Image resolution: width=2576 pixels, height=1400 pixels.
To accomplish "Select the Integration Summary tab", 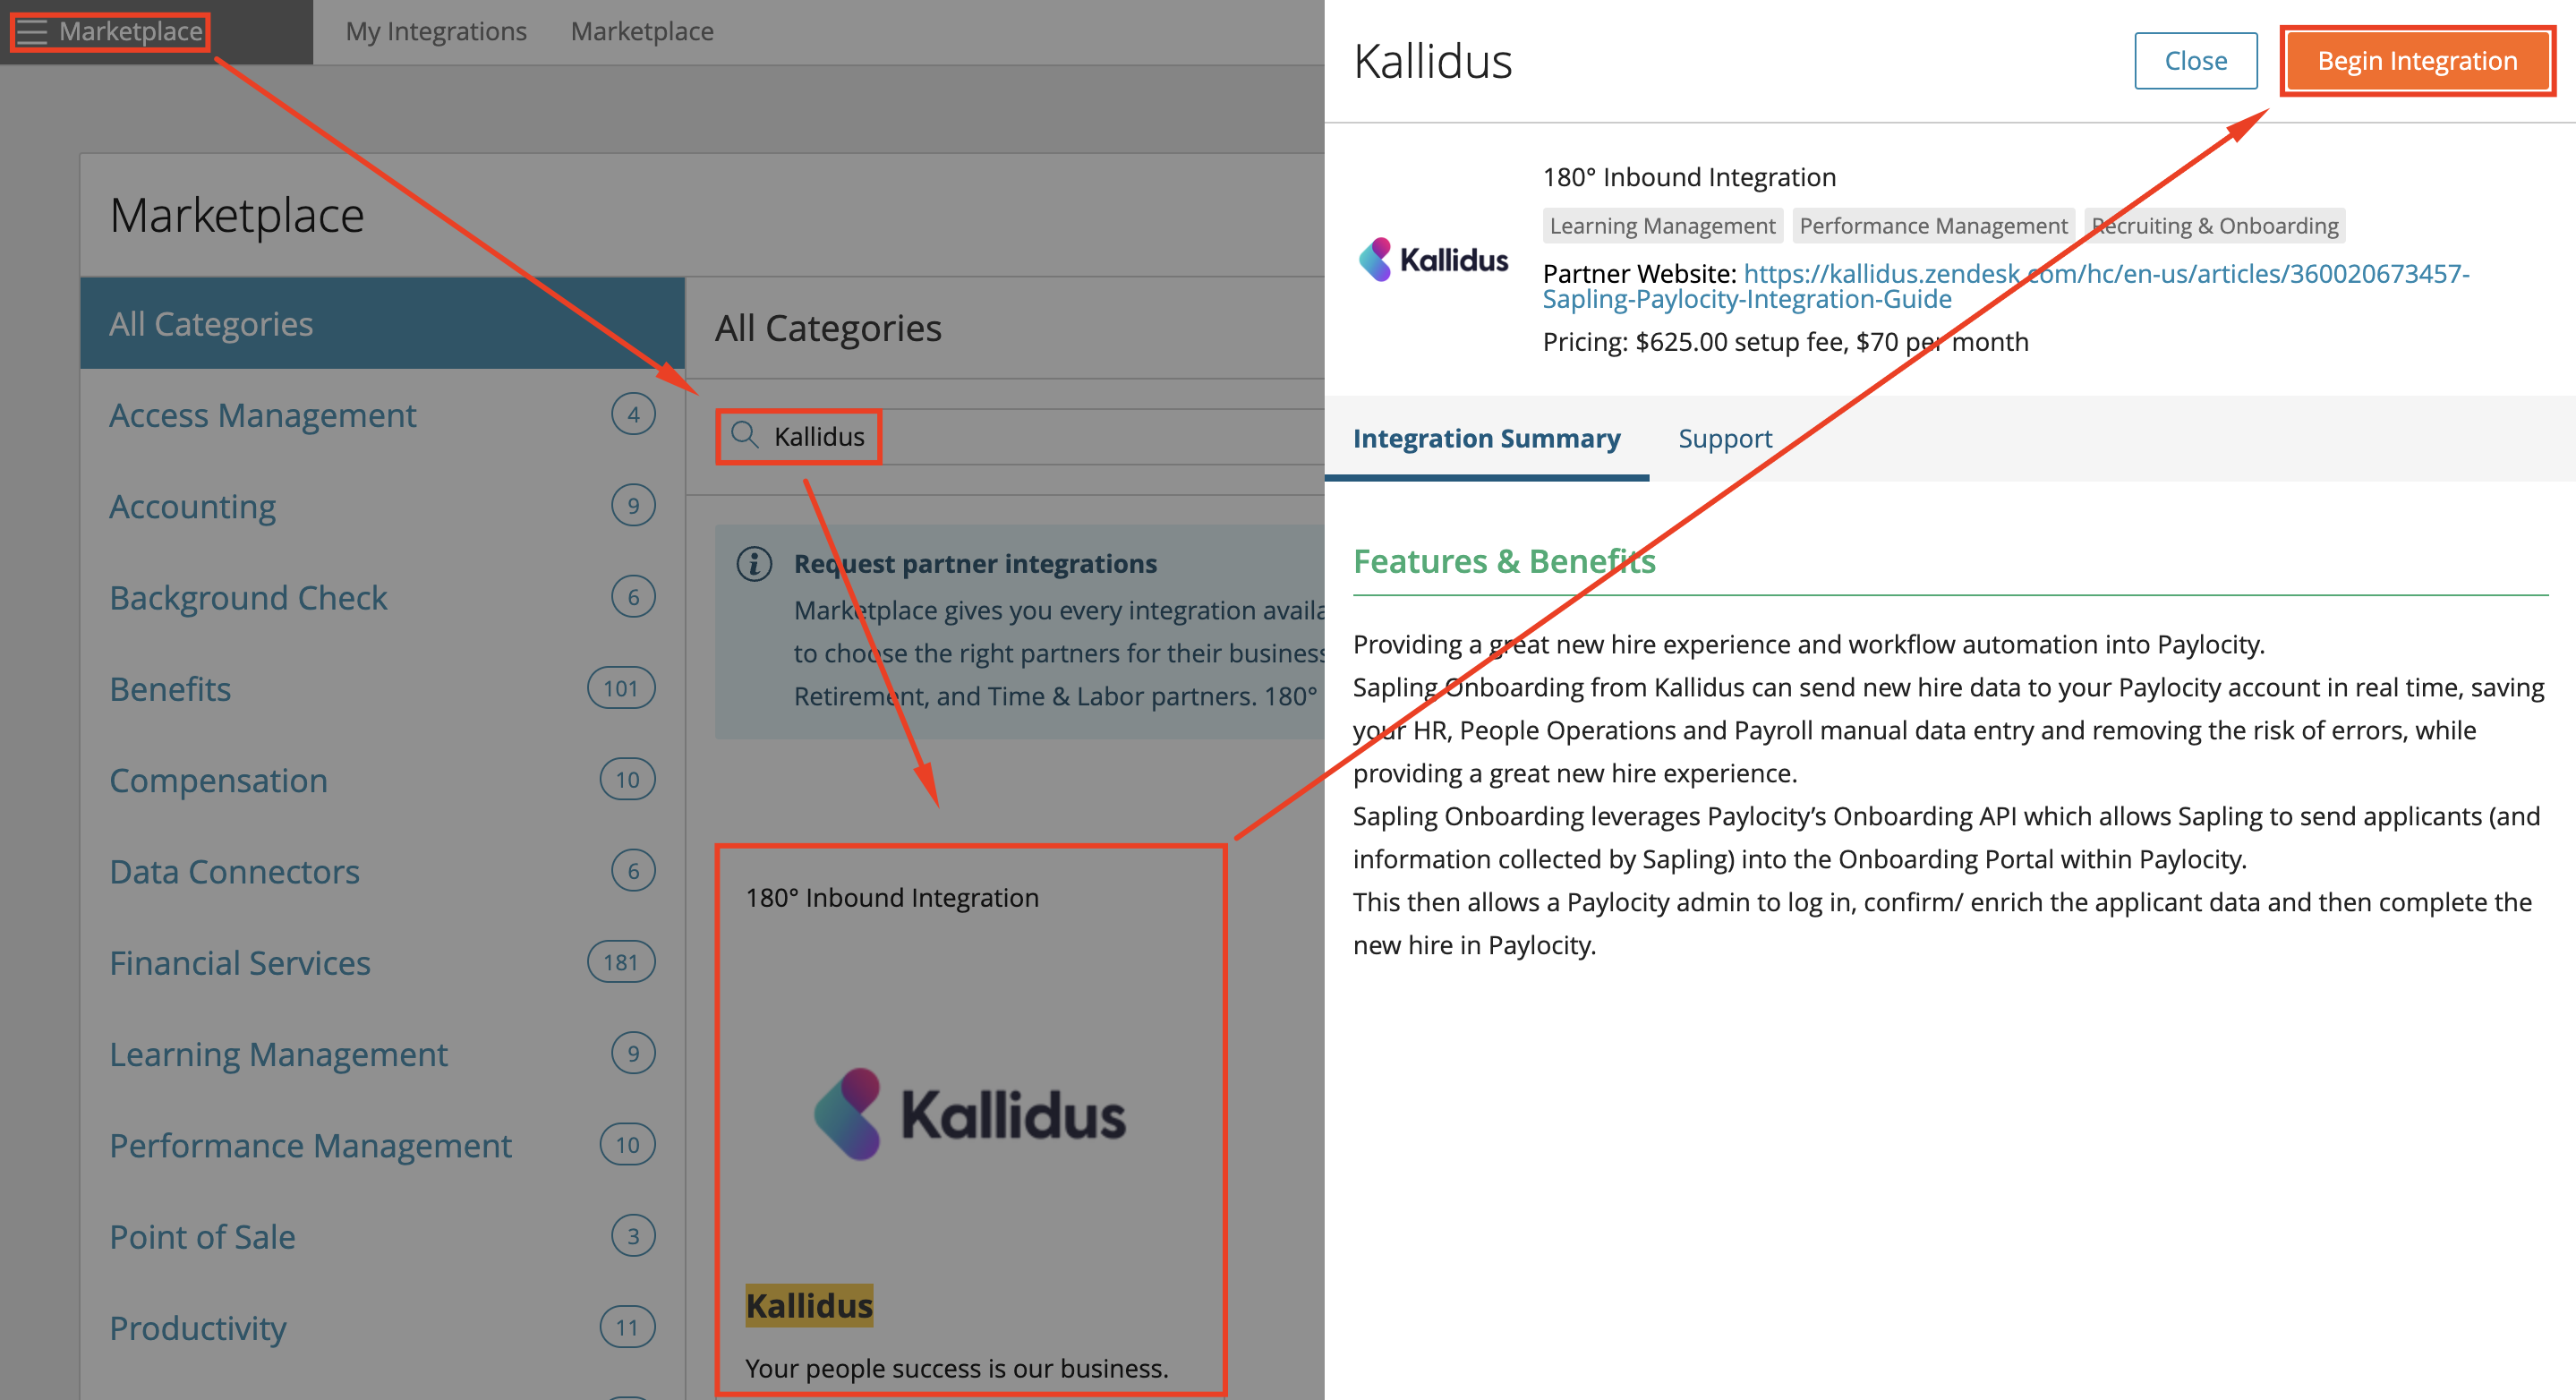I will pyautogui.click(x=1487, y=438).
